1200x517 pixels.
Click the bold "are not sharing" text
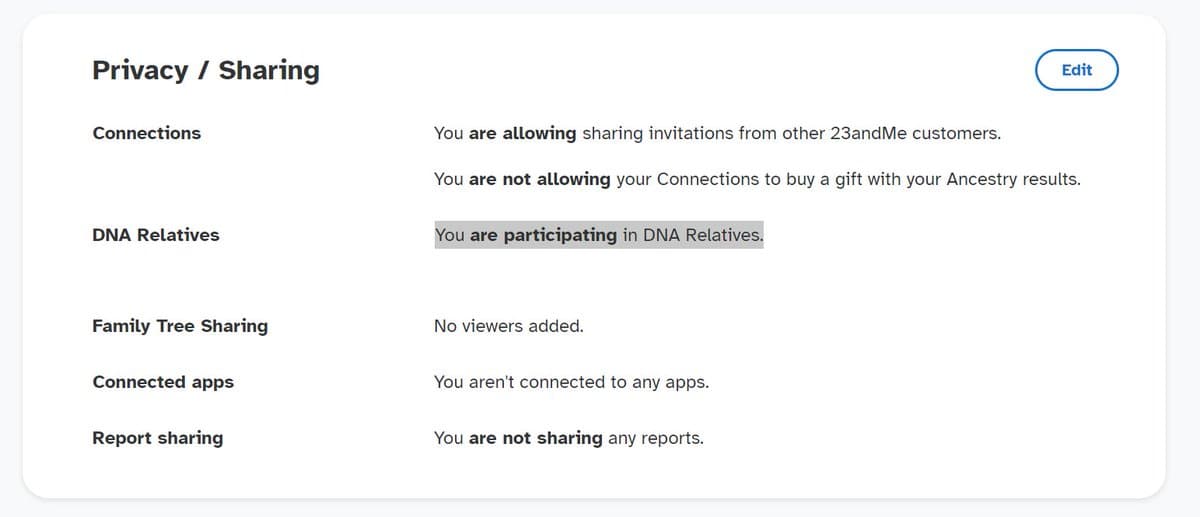coord(535,438)
